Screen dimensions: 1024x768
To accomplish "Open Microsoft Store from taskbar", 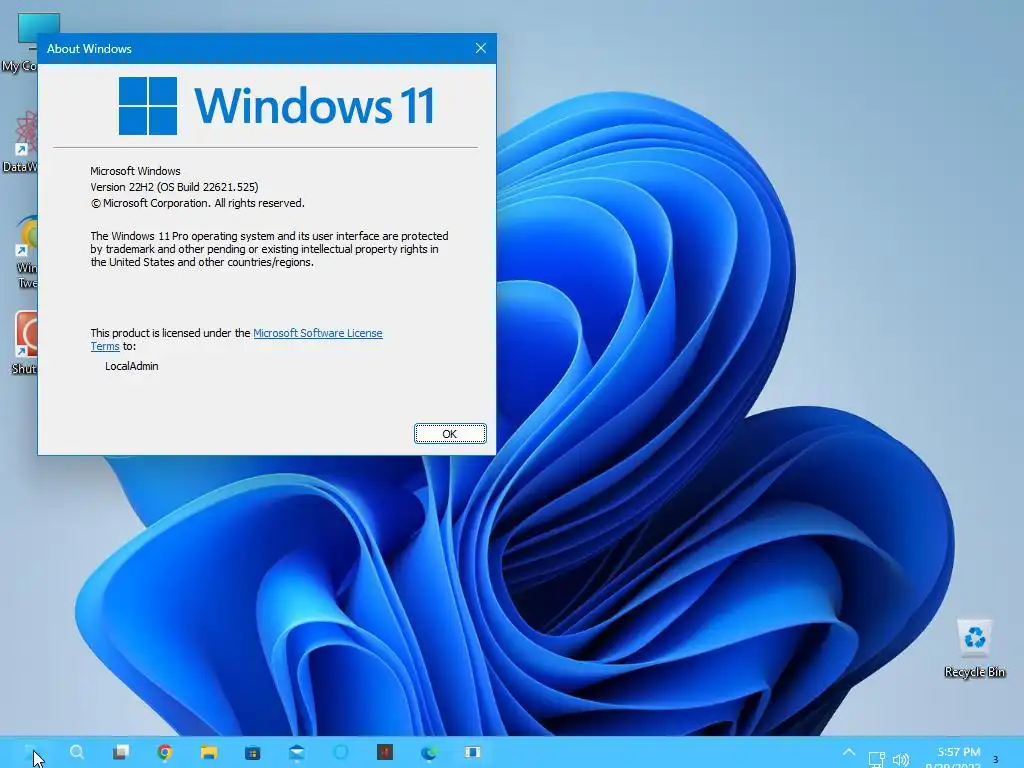I will tap(252, 752).
